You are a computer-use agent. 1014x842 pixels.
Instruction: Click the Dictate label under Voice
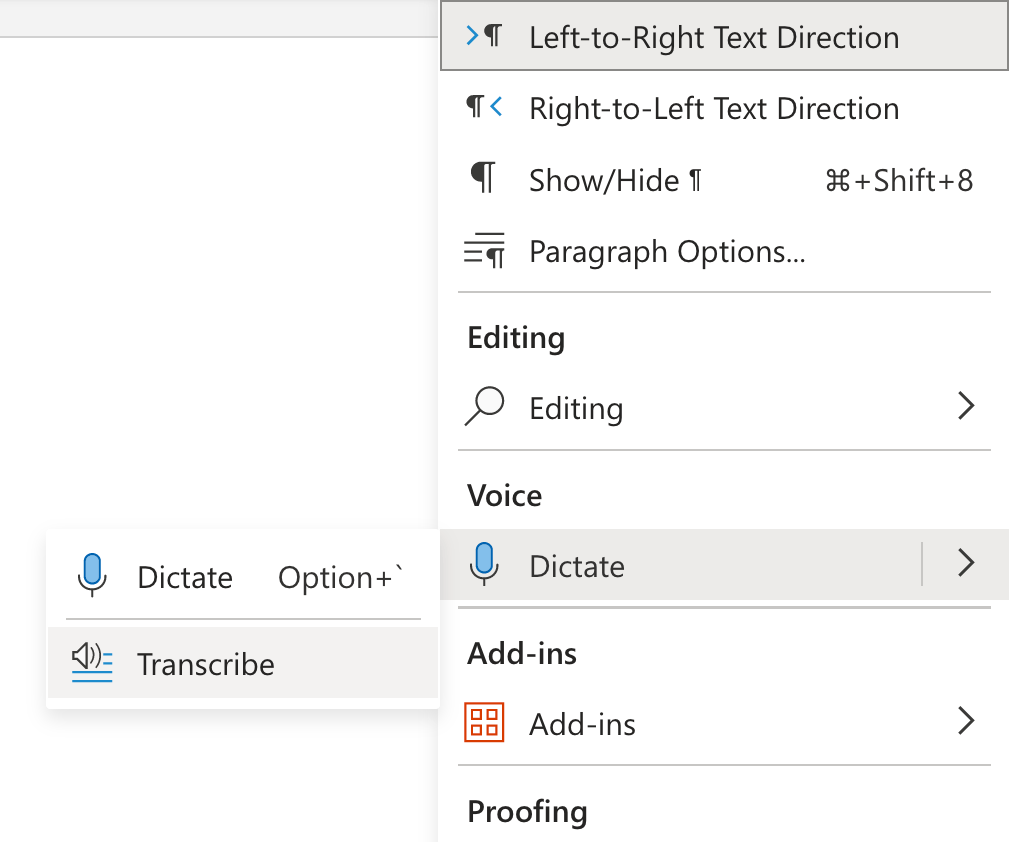click(x=577, y=566)
